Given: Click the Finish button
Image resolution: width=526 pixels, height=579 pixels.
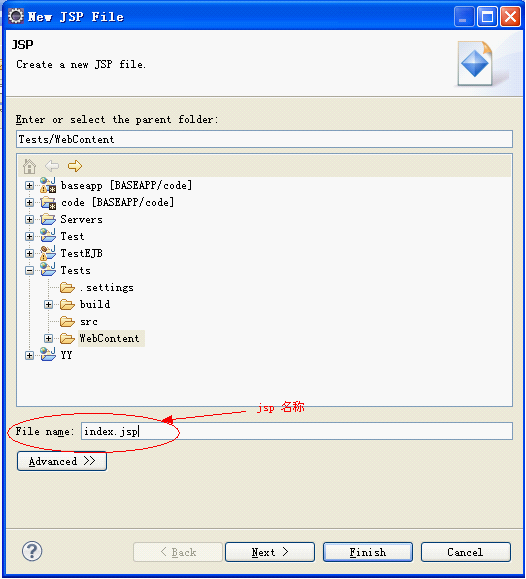Looking at the screenshot, I should [x=368, y=552].
